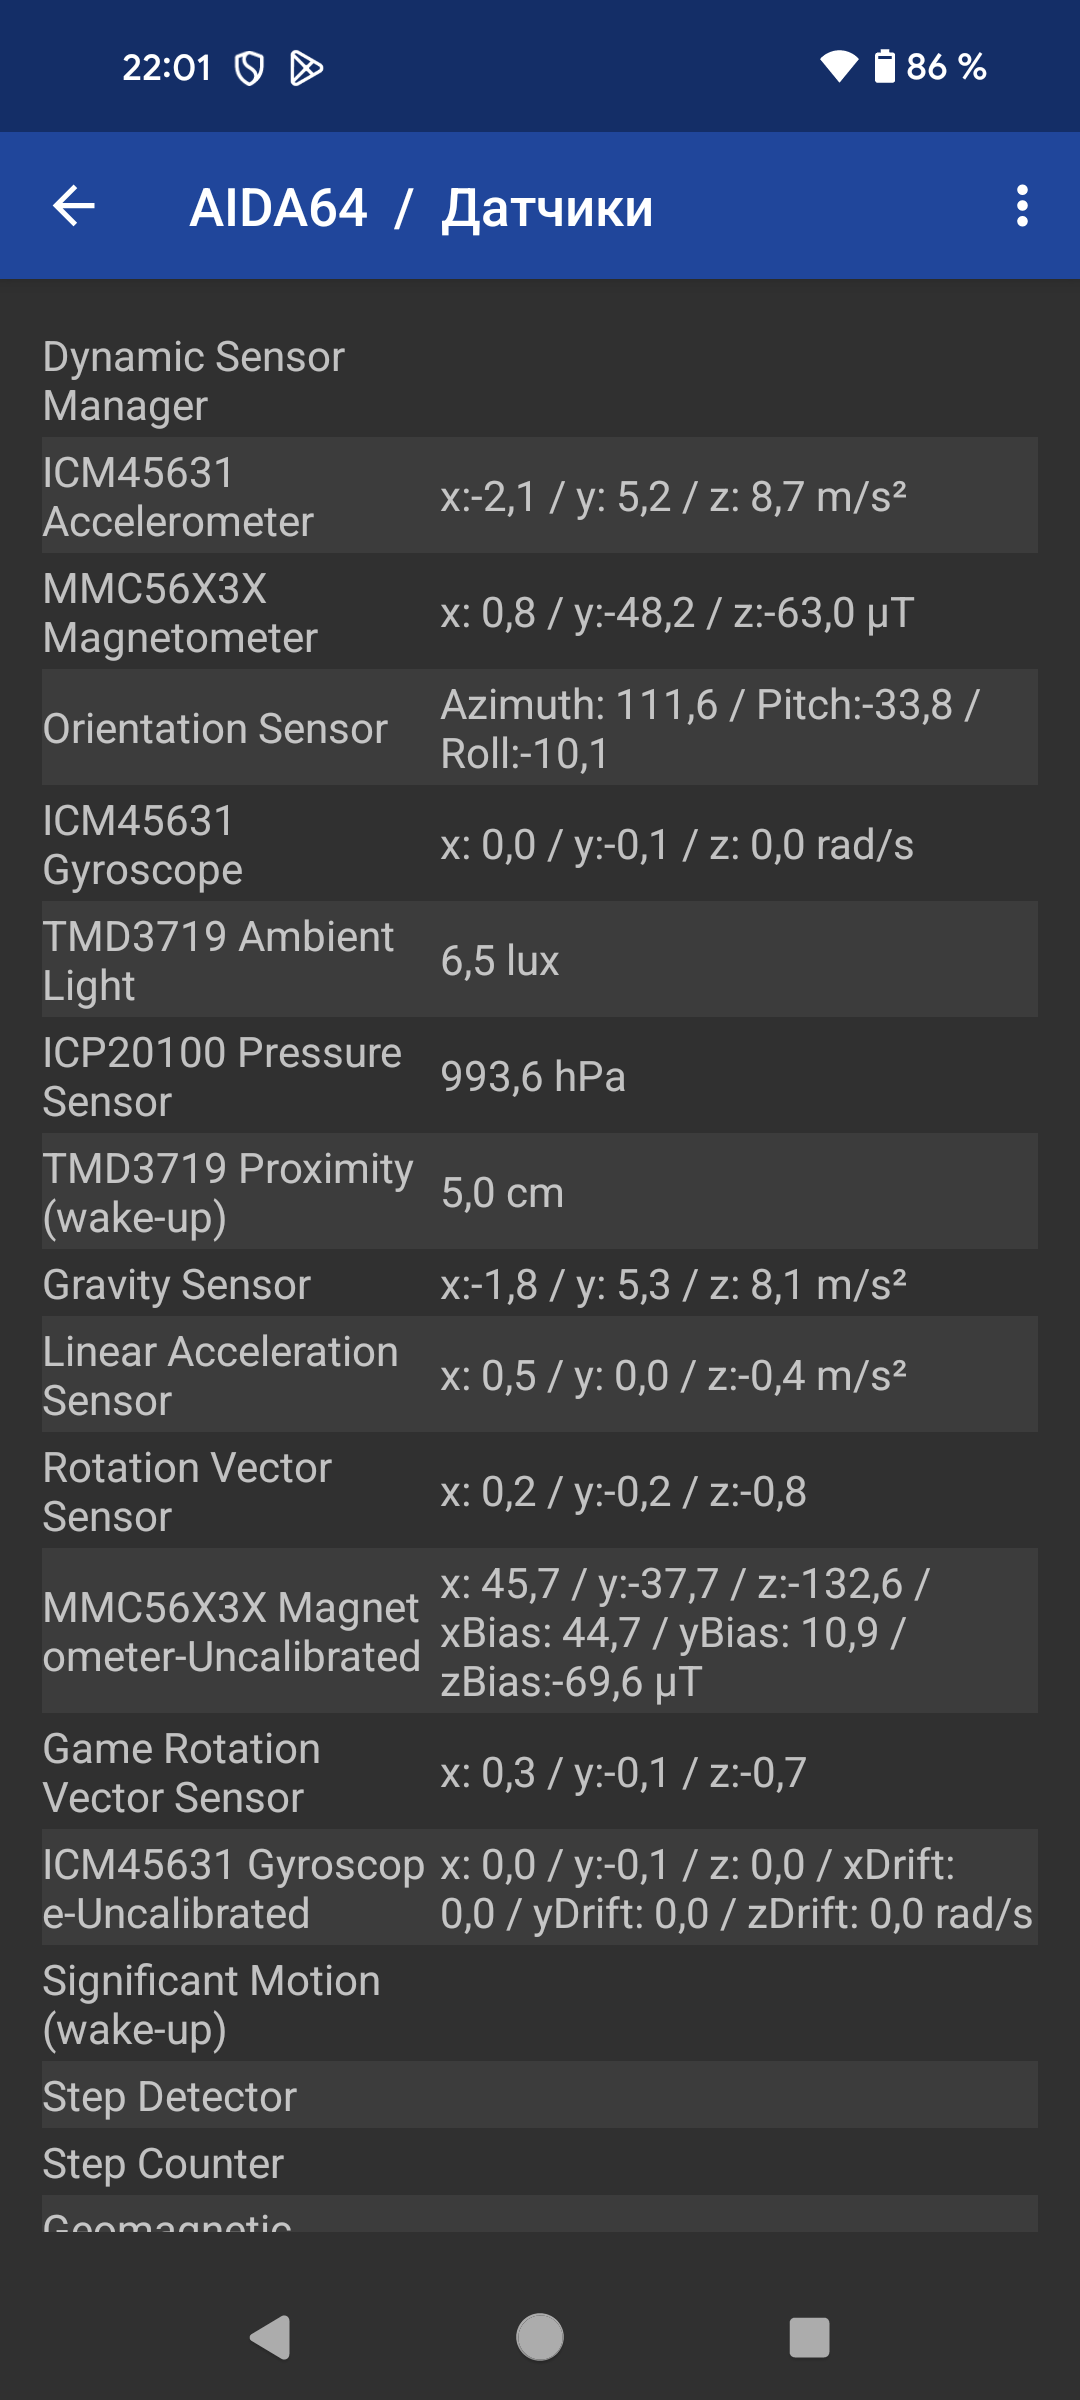Tap the Wi-Fi signal status icon

(838, 67)
